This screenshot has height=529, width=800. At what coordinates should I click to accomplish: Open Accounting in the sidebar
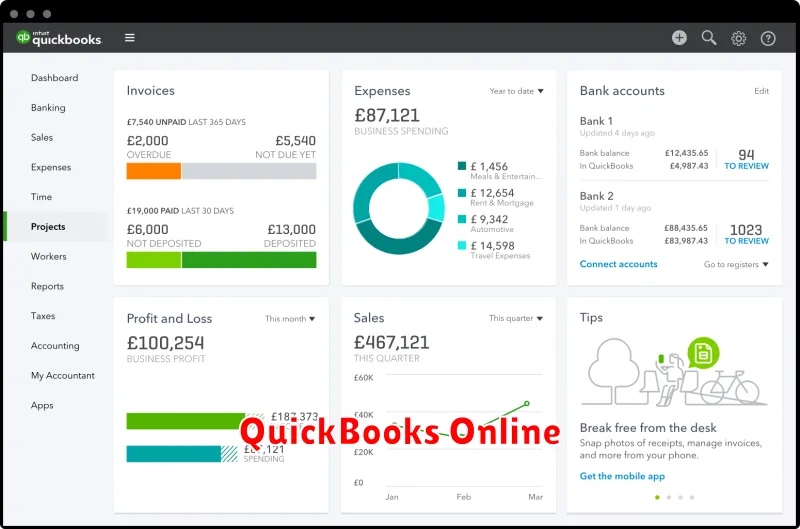(x=55, y=346)
